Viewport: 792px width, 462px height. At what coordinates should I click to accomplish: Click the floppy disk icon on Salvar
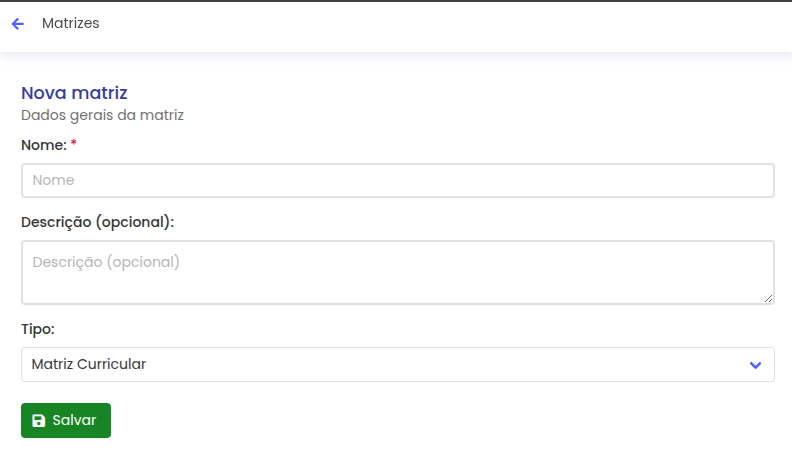[x=38, y=421]
